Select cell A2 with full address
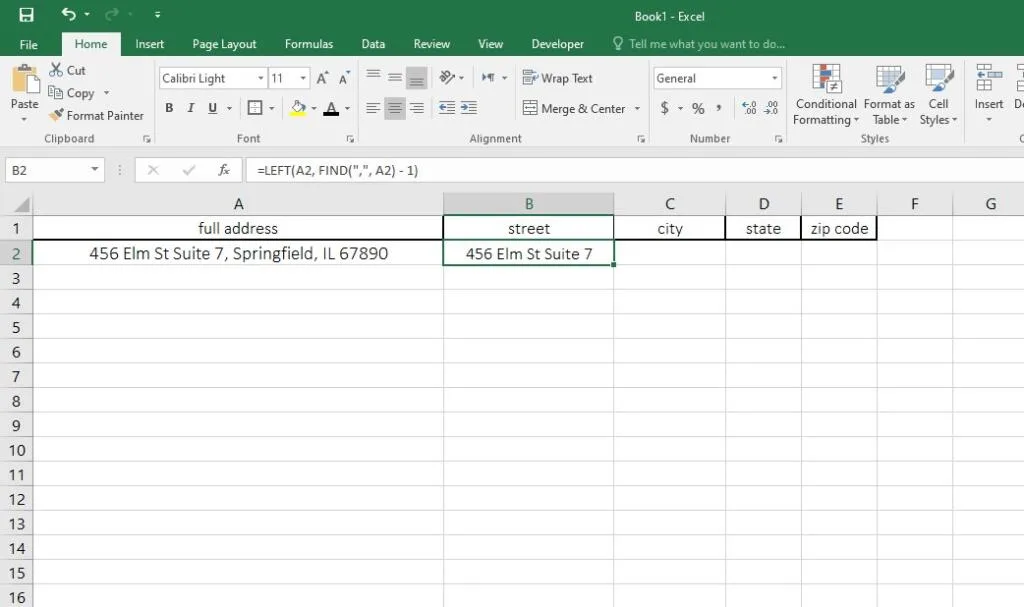 (x=238, y=254)
